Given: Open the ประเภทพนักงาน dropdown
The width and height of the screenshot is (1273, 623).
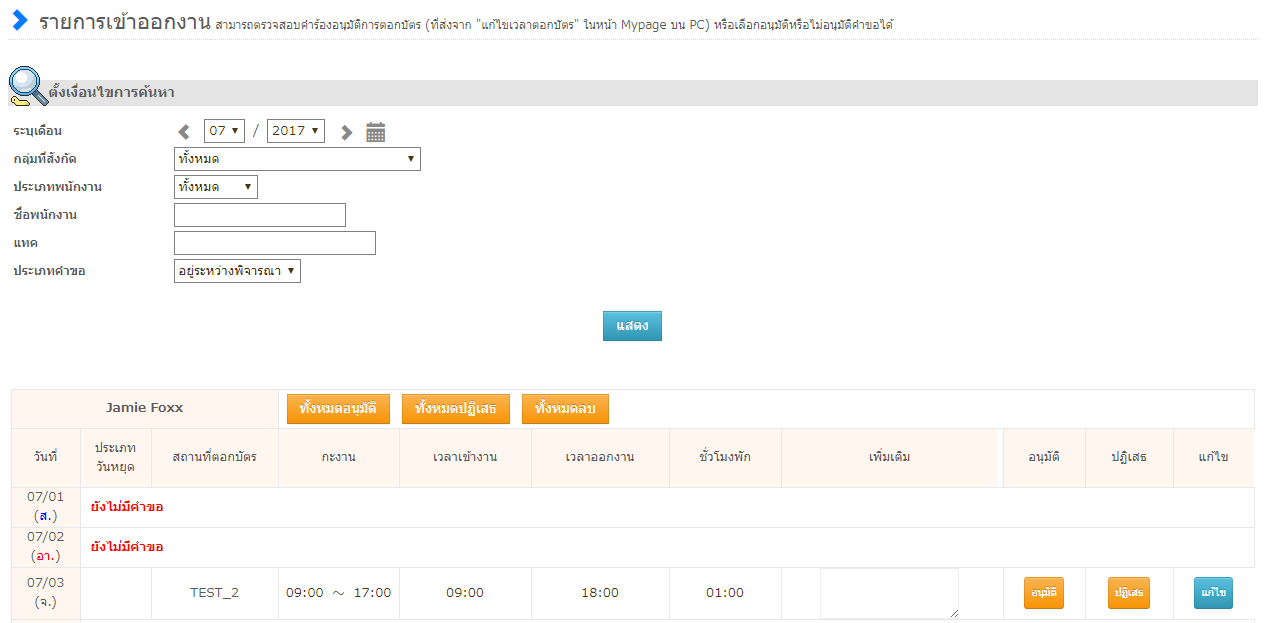Looking at the screenshot, I should (215, 187).
